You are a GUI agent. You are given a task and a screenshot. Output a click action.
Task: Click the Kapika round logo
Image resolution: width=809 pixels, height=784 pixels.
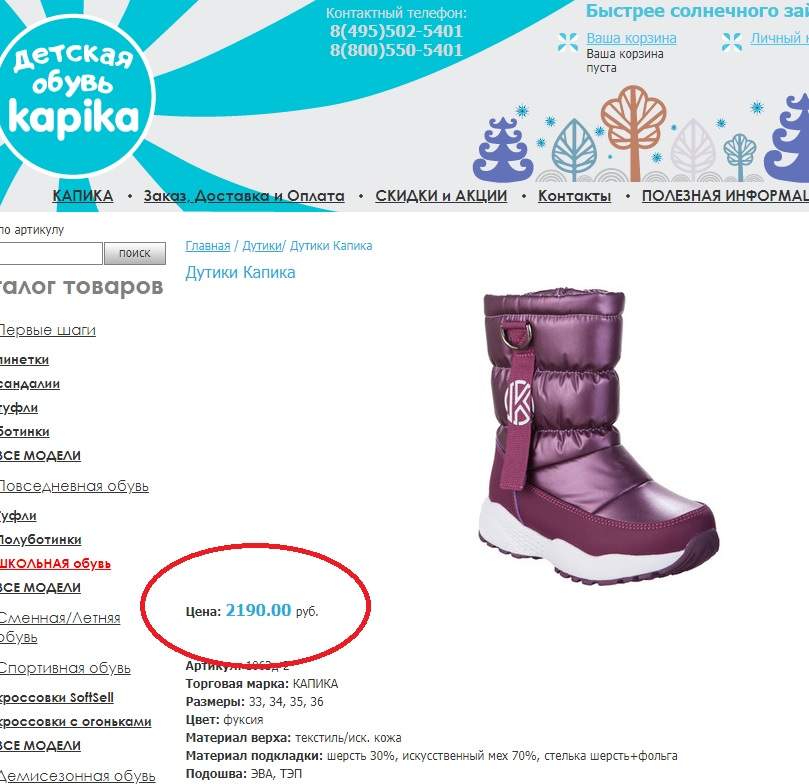coord(74,95)
